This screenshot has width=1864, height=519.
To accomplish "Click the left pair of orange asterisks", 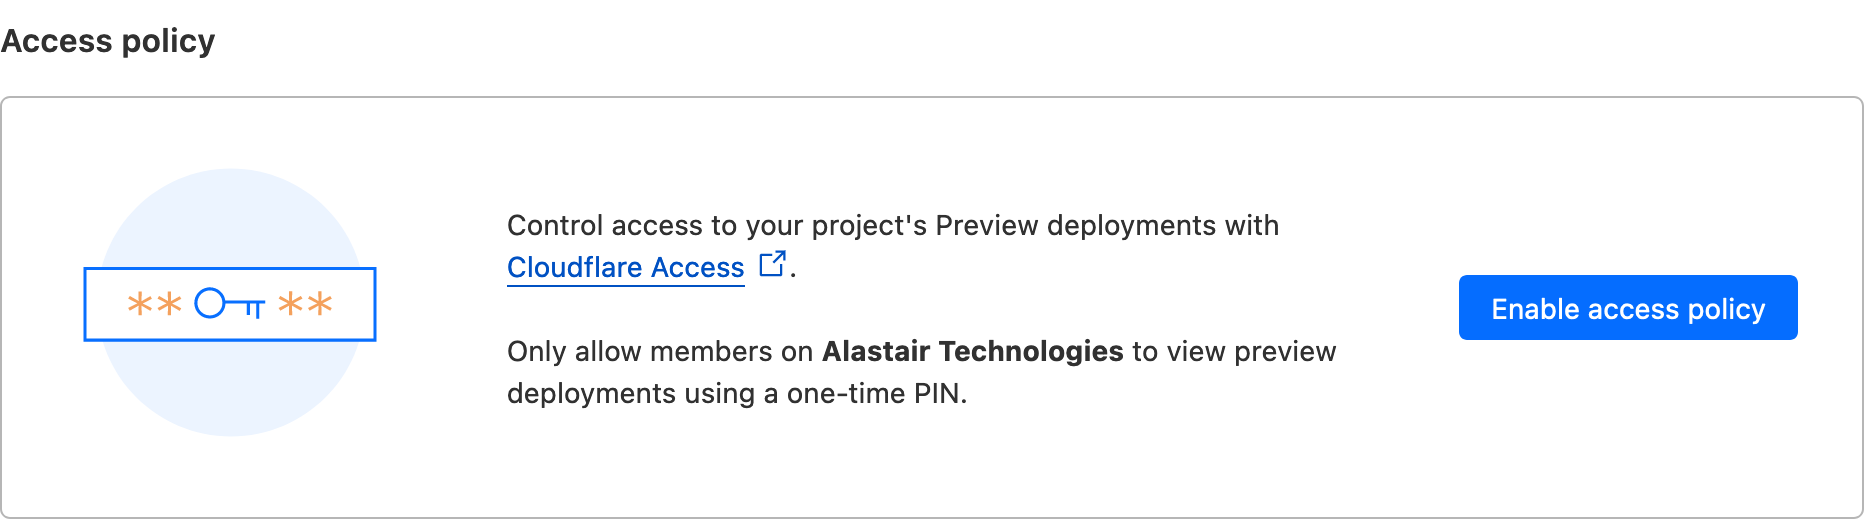I will (154, 304).
